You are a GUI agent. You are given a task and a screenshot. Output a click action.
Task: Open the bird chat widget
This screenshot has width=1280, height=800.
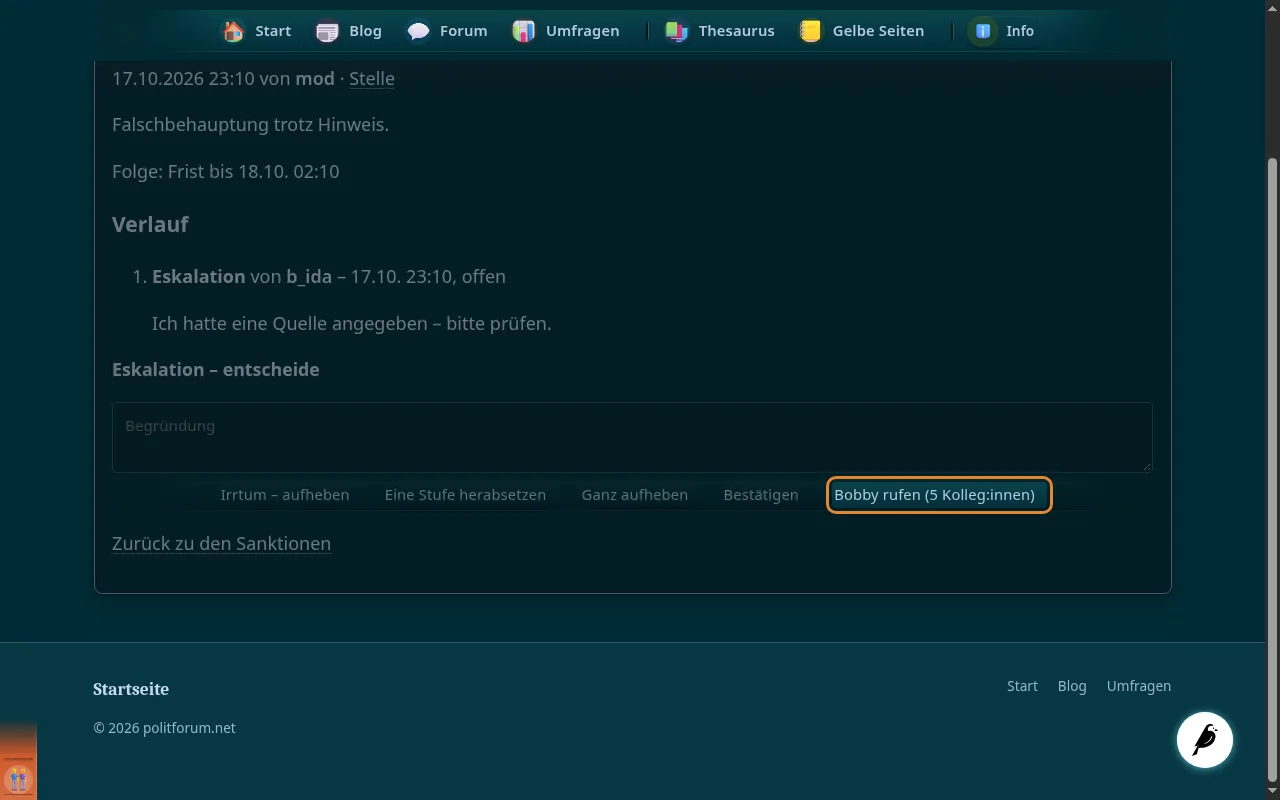tap(1205, 740)
